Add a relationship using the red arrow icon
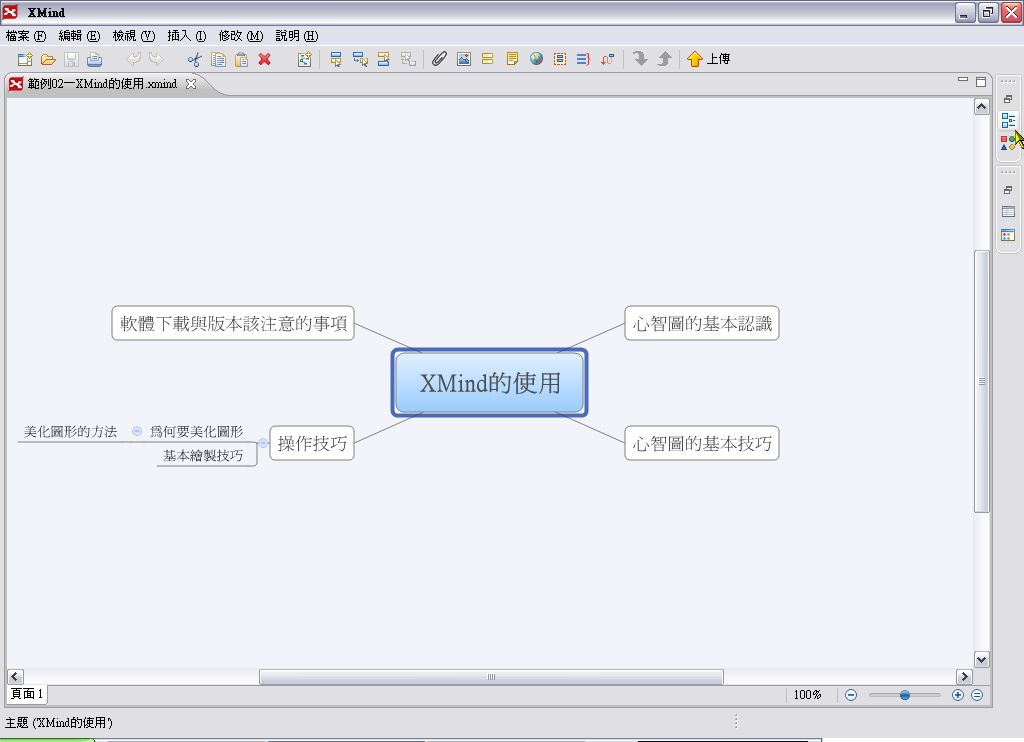This screenshot has width=1024, height=742. 607,59
